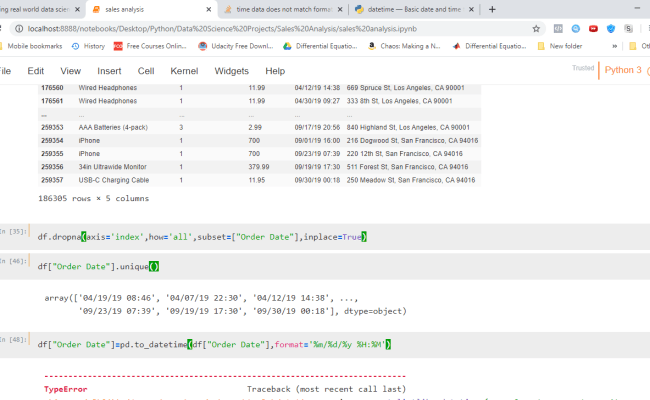The width and height of the screenshot is (650, 400).
Task: Open the Differential Equations bookmark with red icon
Action: (x=489, y=46)
